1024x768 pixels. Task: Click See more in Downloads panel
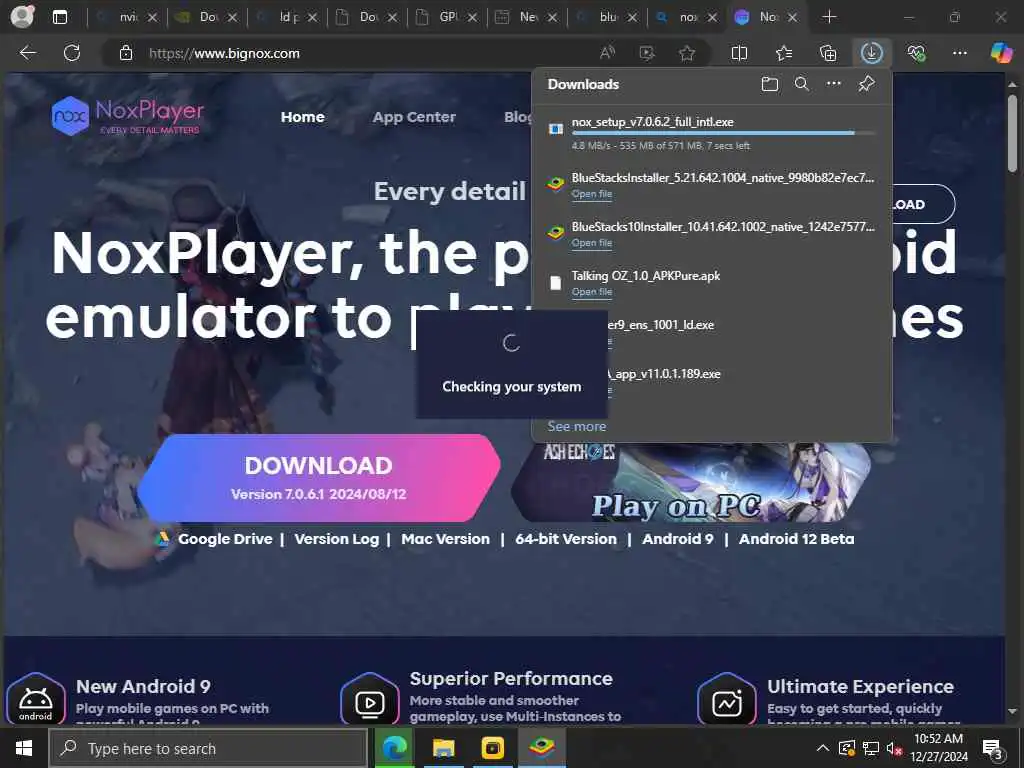(x=577, y=426)
